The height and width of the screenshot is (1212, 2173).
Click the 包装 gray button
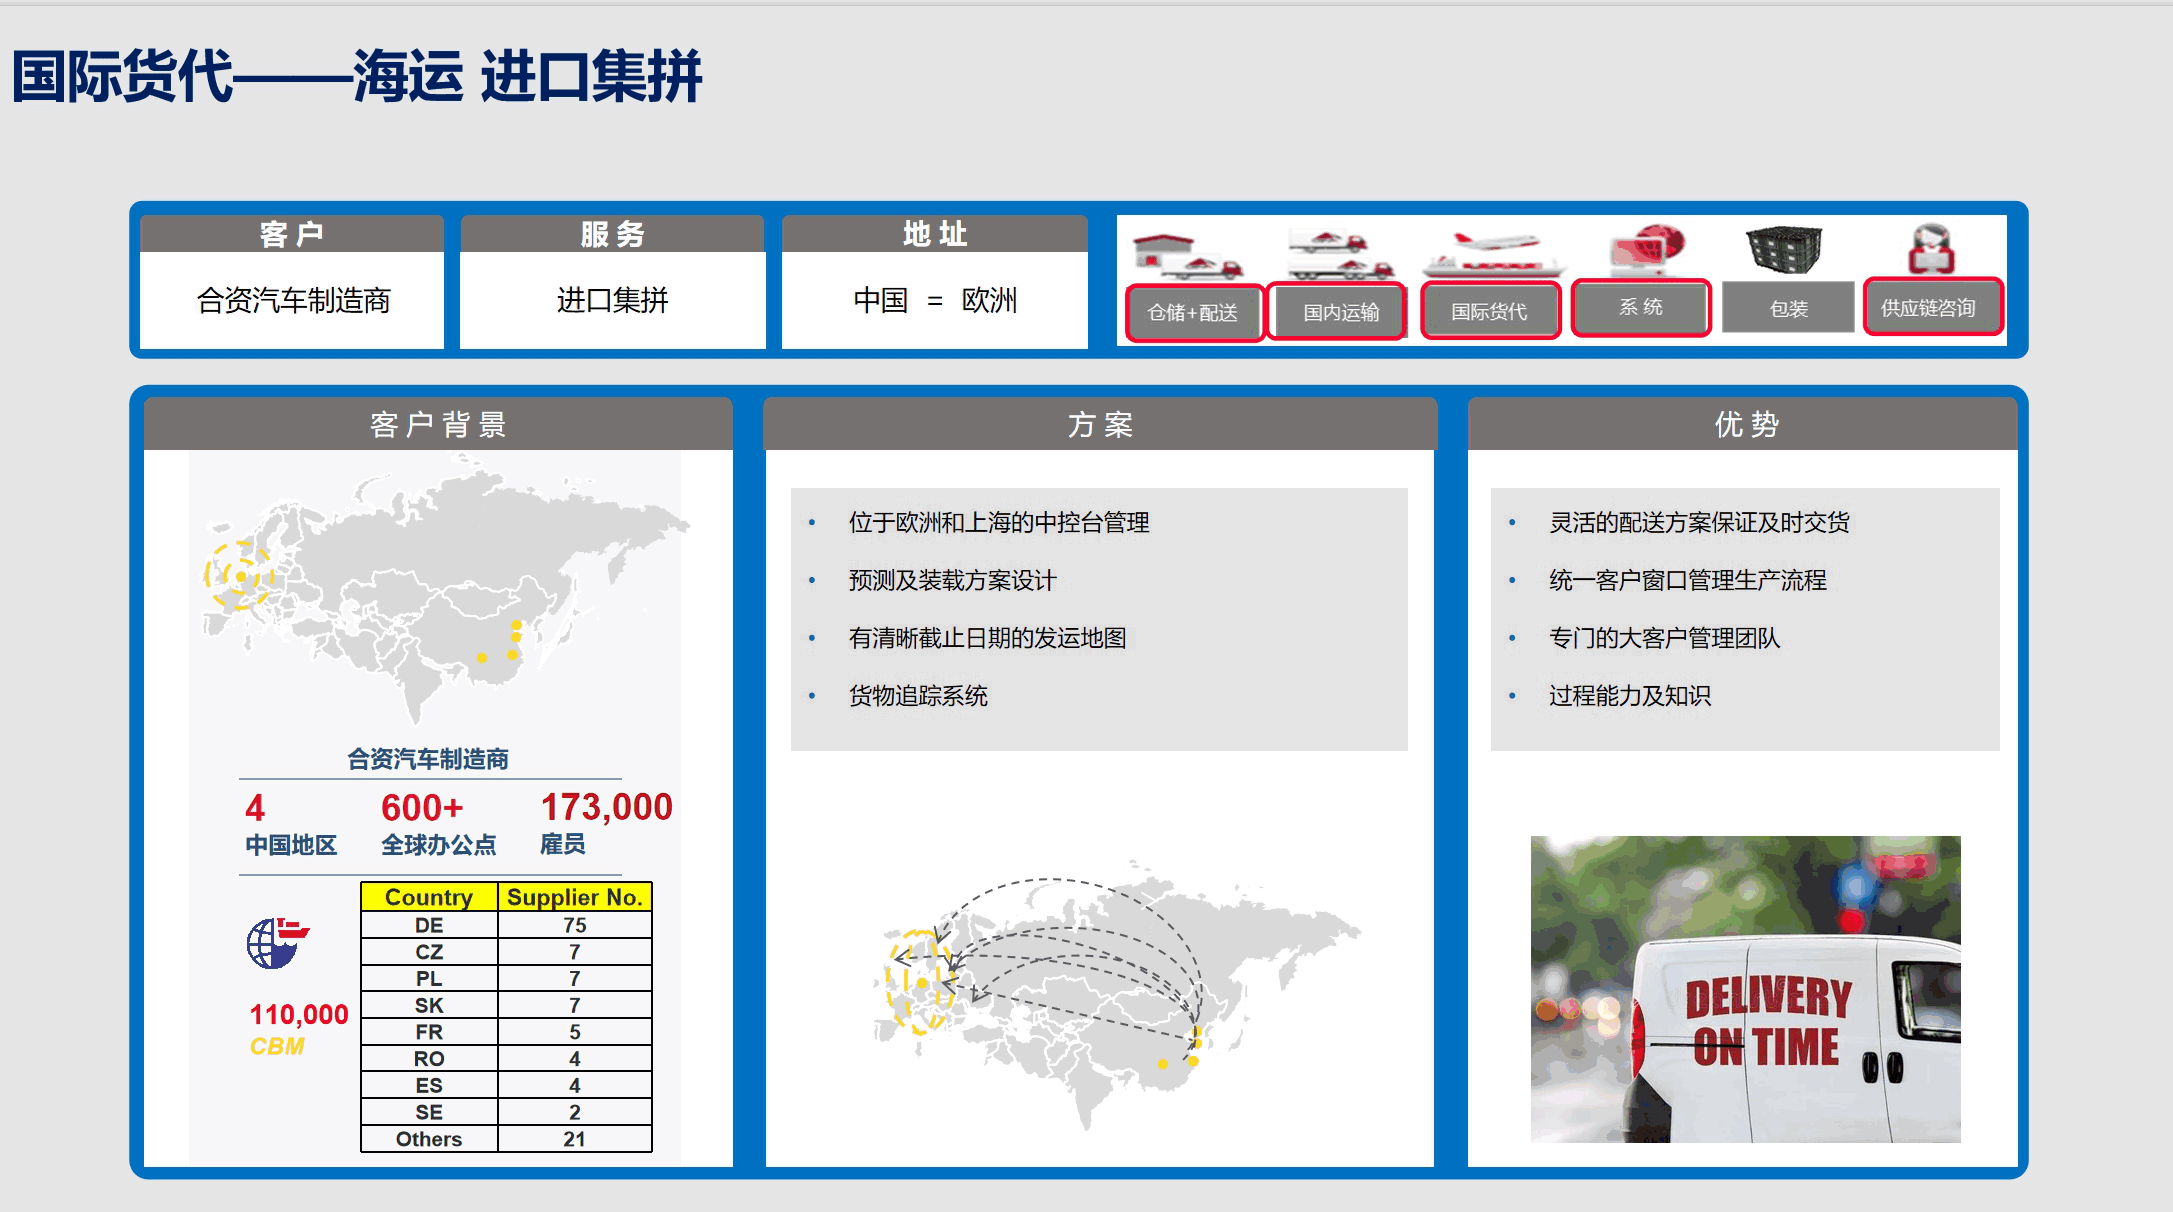1789,309
